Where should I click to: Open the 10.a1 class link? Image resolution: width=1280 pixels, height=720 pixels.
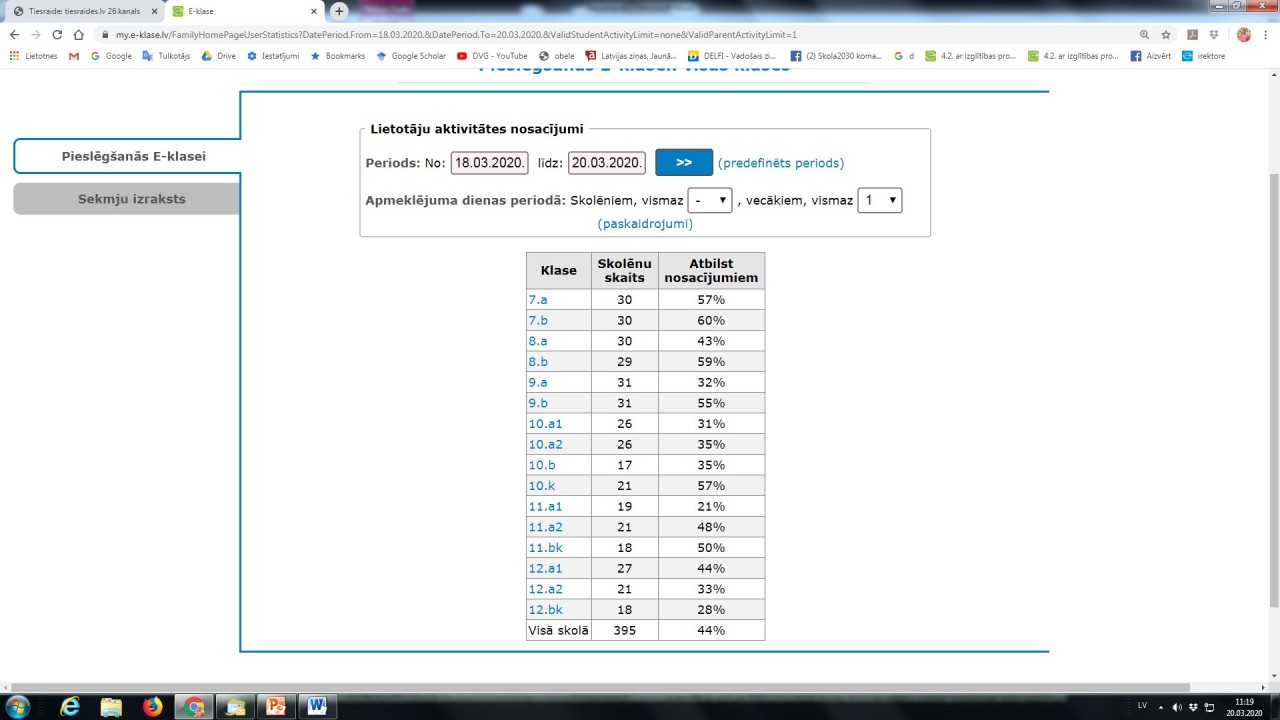[545, 424]
